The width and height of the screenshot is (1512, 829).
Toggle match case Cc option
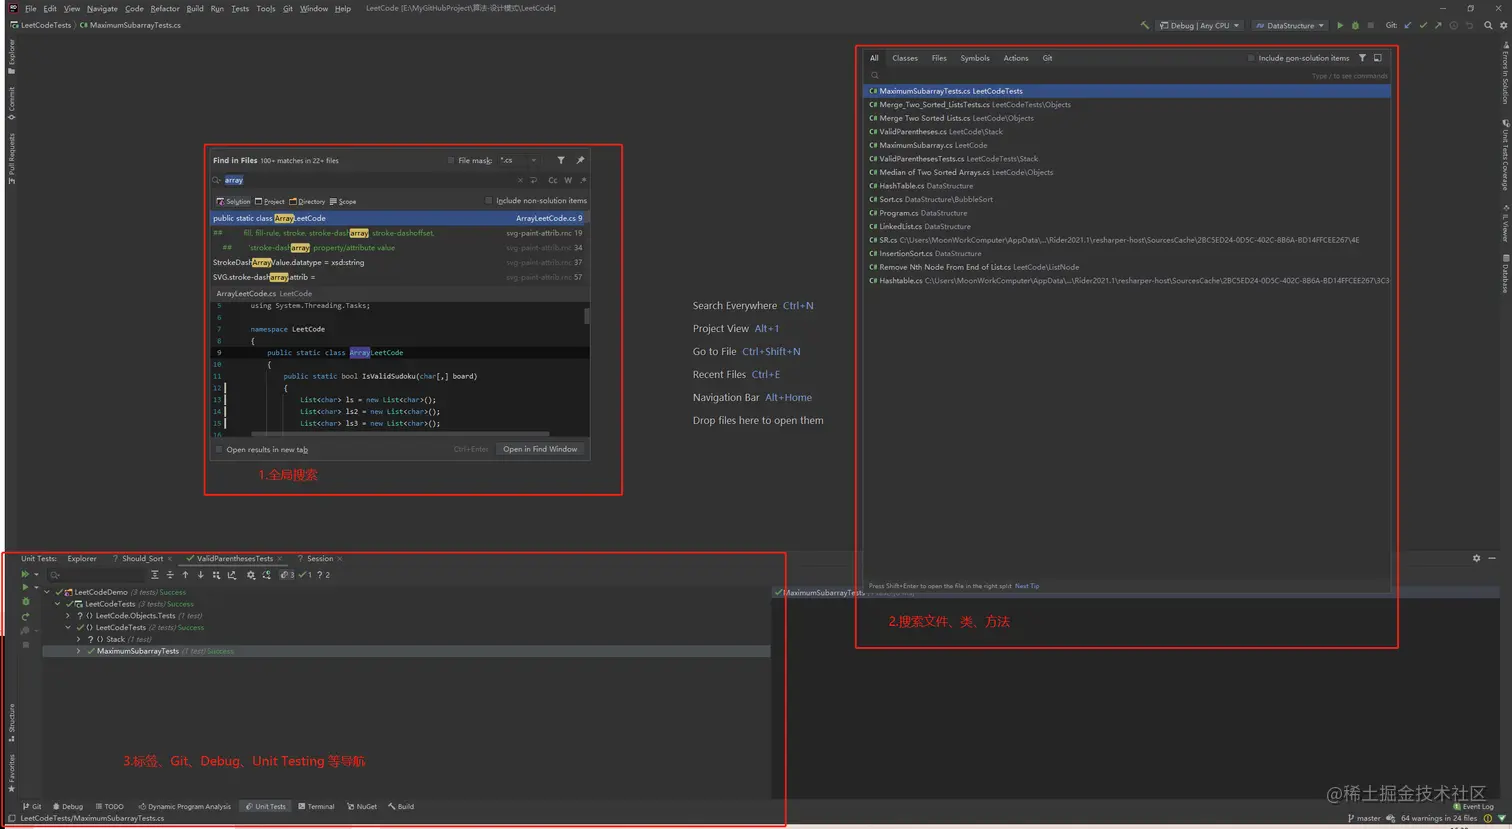coord(552,180)
